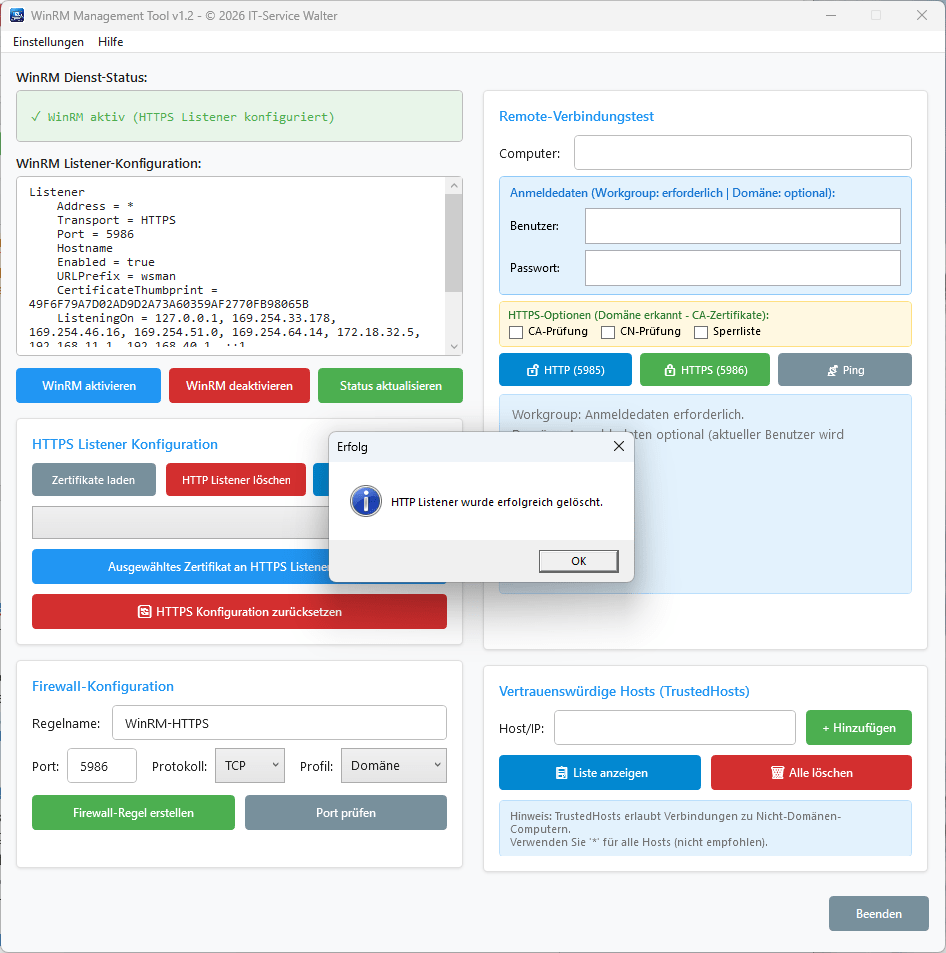The width and height of the screenshot is (946, 953).
Task: Expand the Profil Domäne dropdown
Action: pos(393,766)
